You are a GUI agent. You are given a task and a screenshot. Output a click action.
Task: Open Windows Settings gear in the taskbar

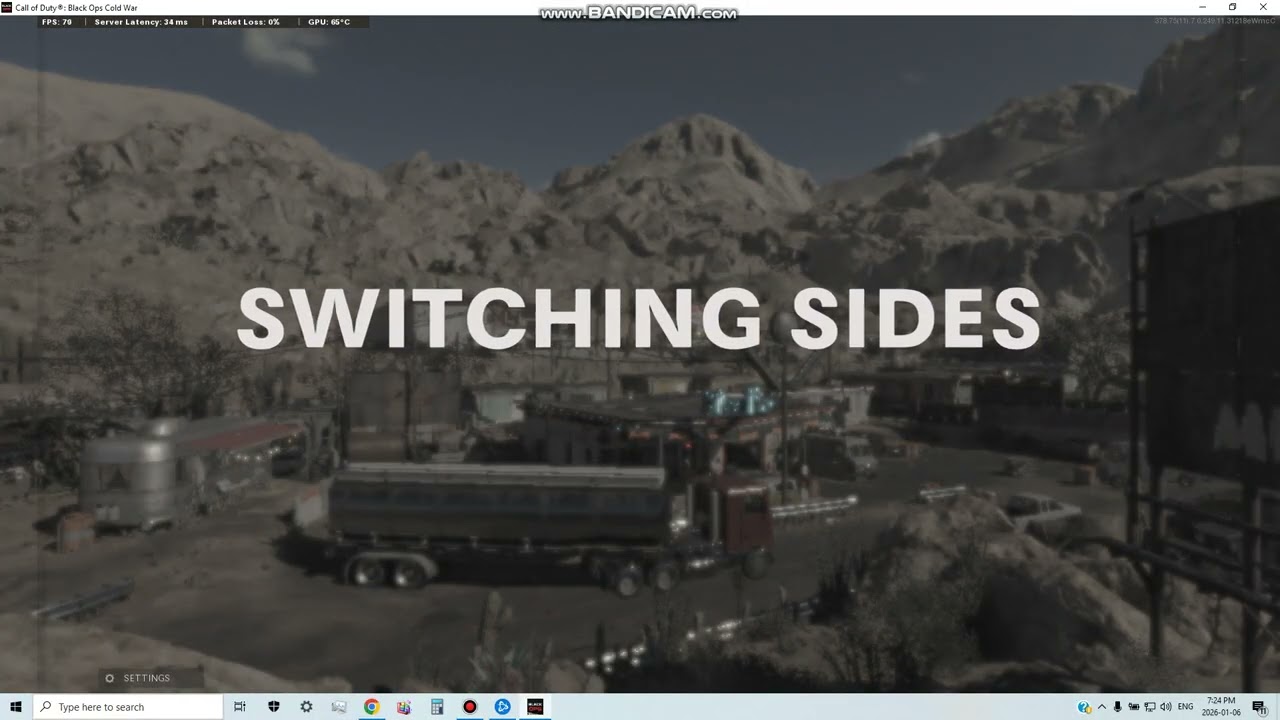coord(307,707)
